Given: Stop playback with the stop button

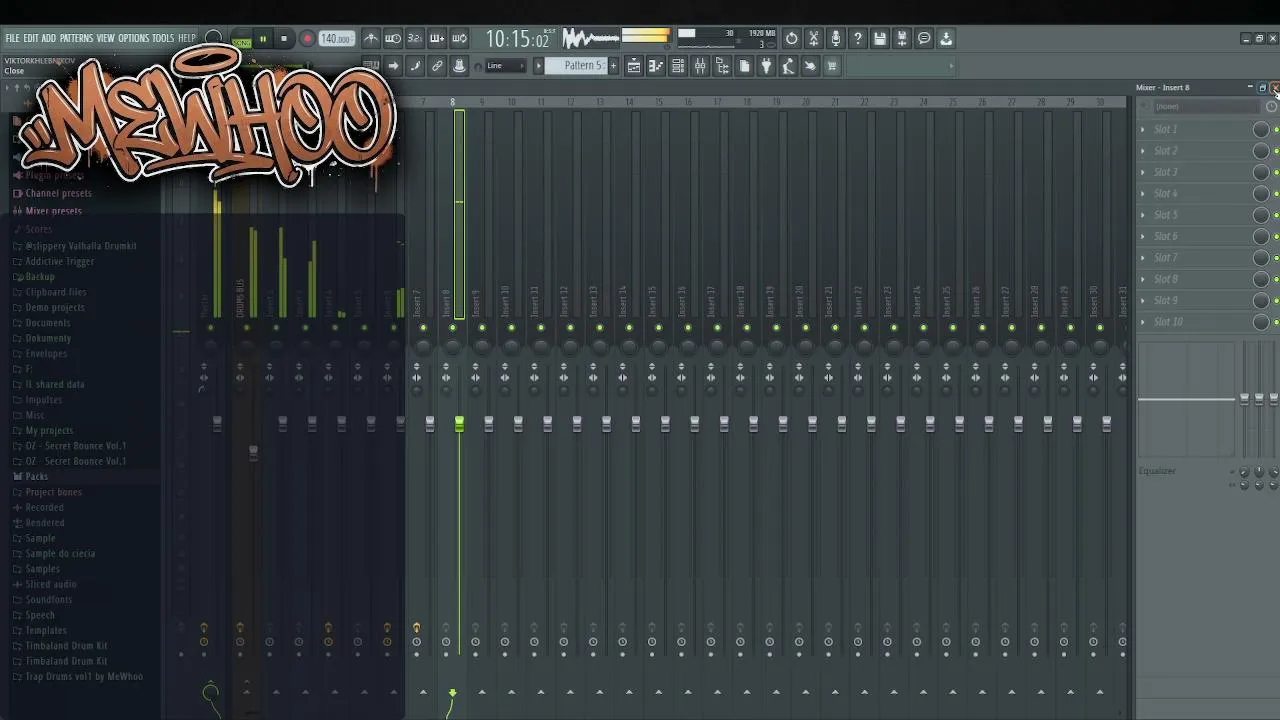Looking at the screenshot, I should [x=284, y=39].
